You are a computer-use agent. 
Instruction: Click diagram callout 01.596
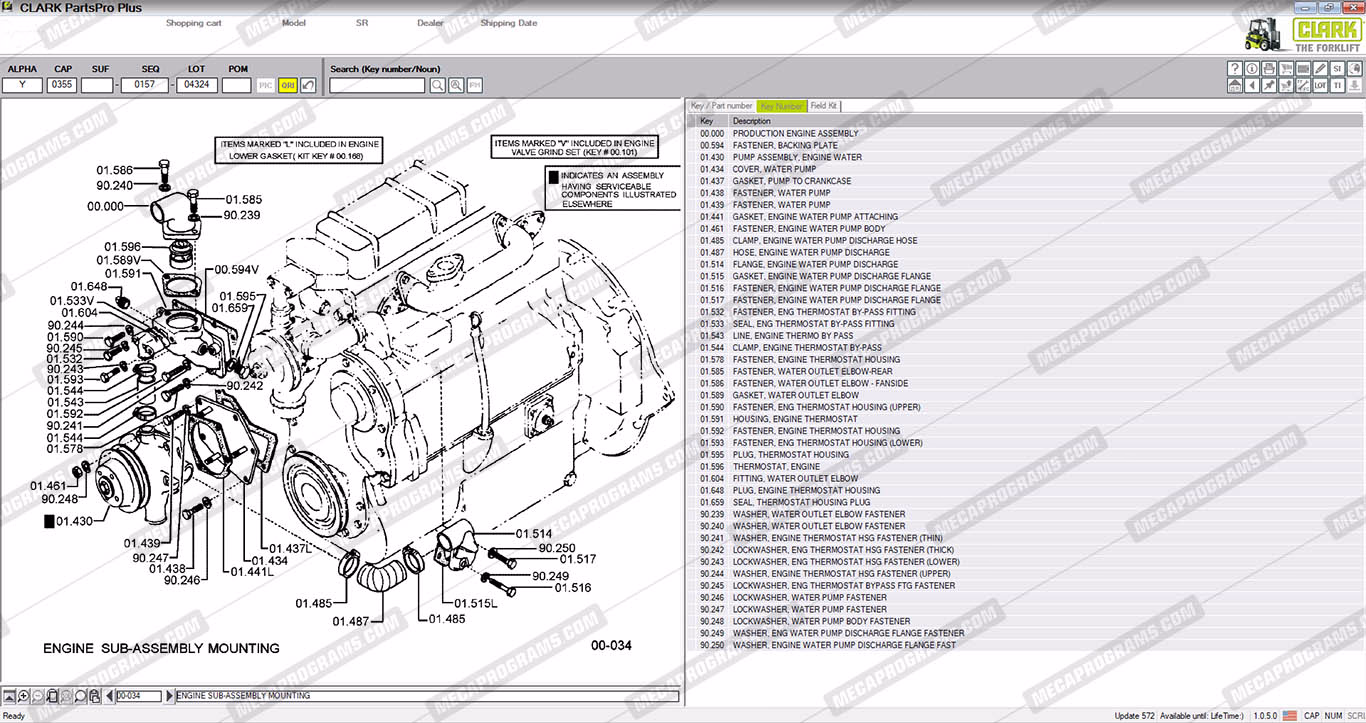123,246
